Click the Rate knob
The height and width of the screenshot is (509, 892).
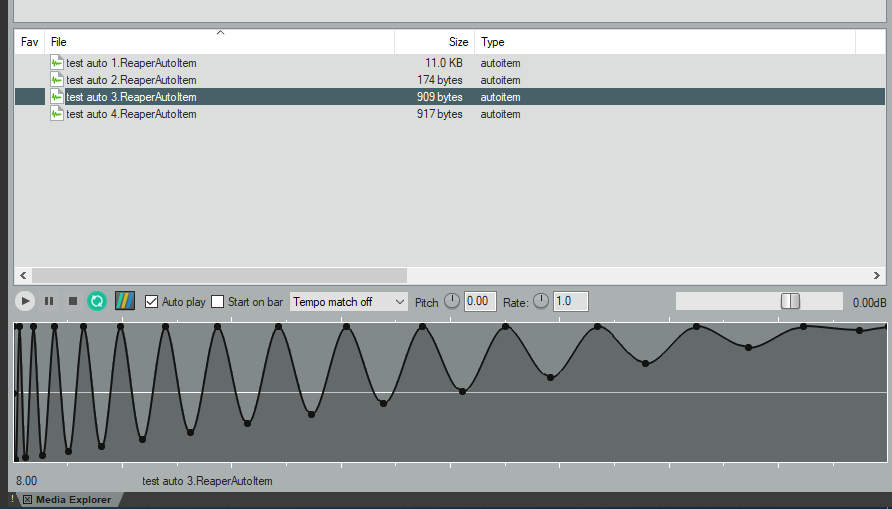pos(541,301)
